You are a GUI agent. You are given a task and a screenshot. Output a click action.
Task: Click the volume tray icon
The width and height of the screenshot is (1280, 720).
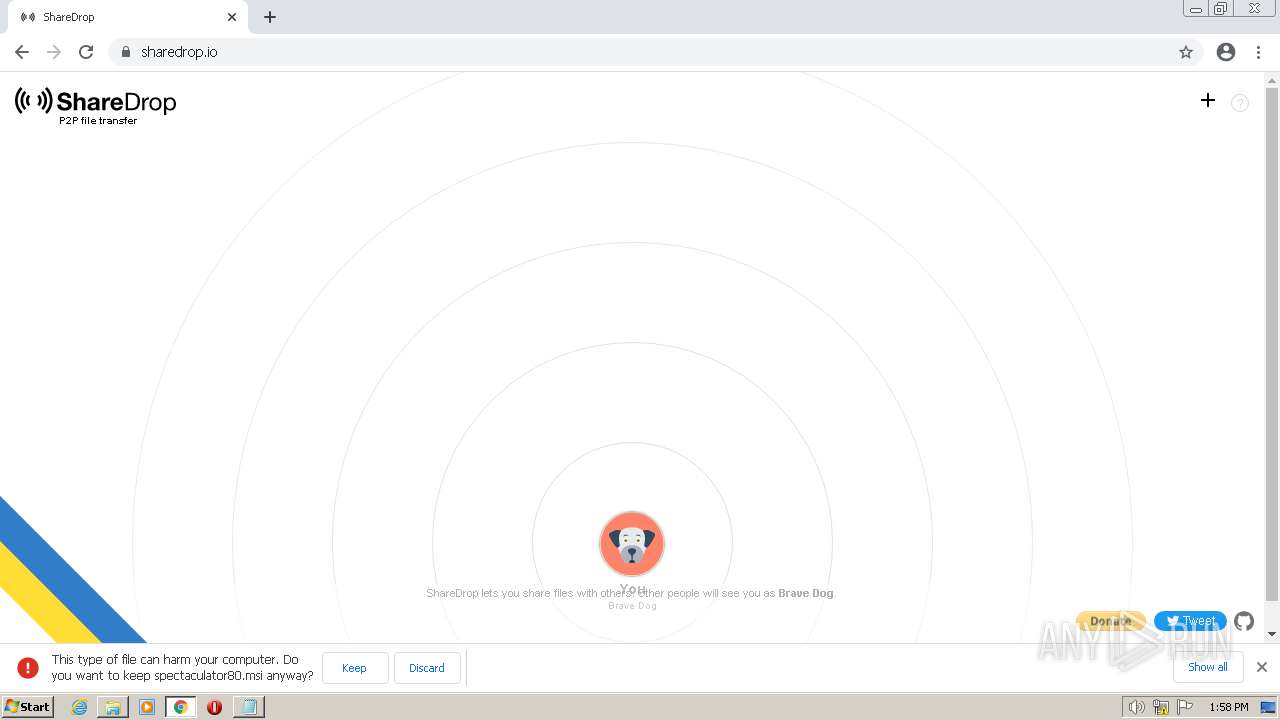coord(1137,707)
